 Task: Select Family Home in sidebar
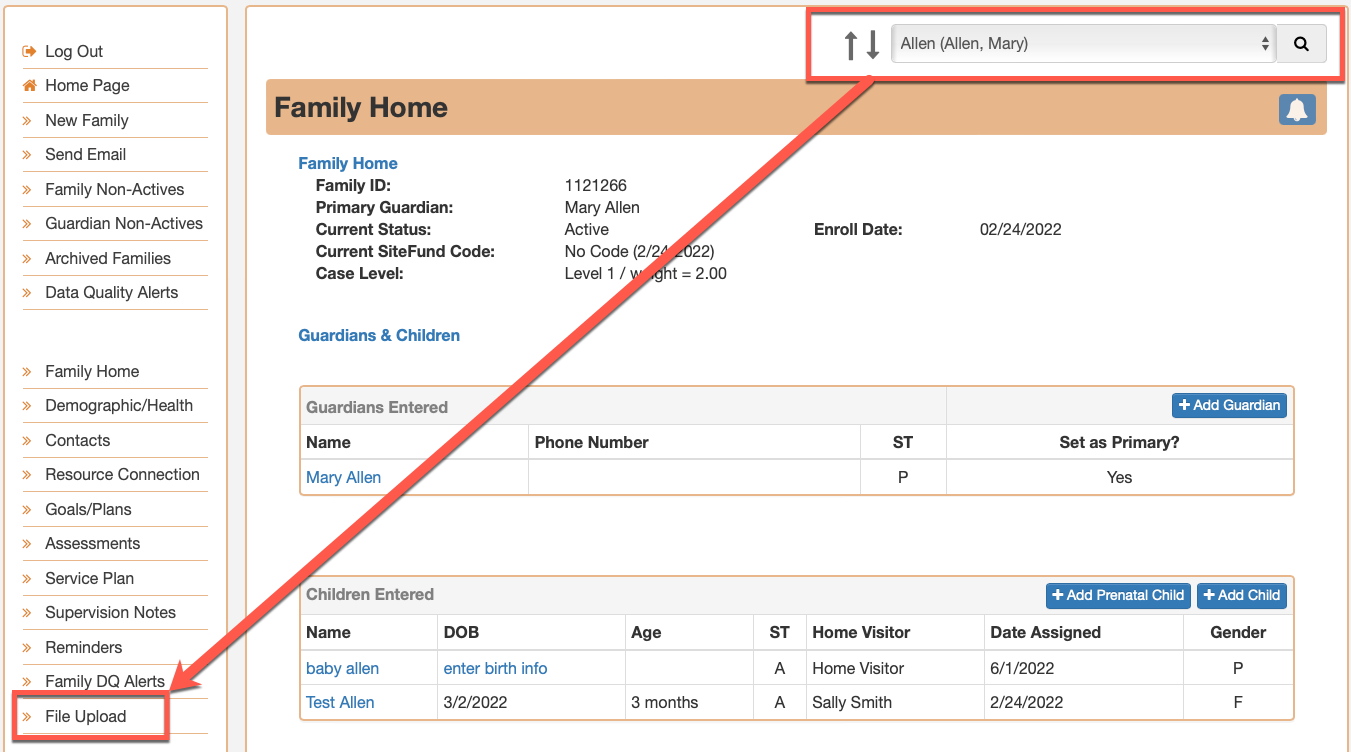pos(92,371)
